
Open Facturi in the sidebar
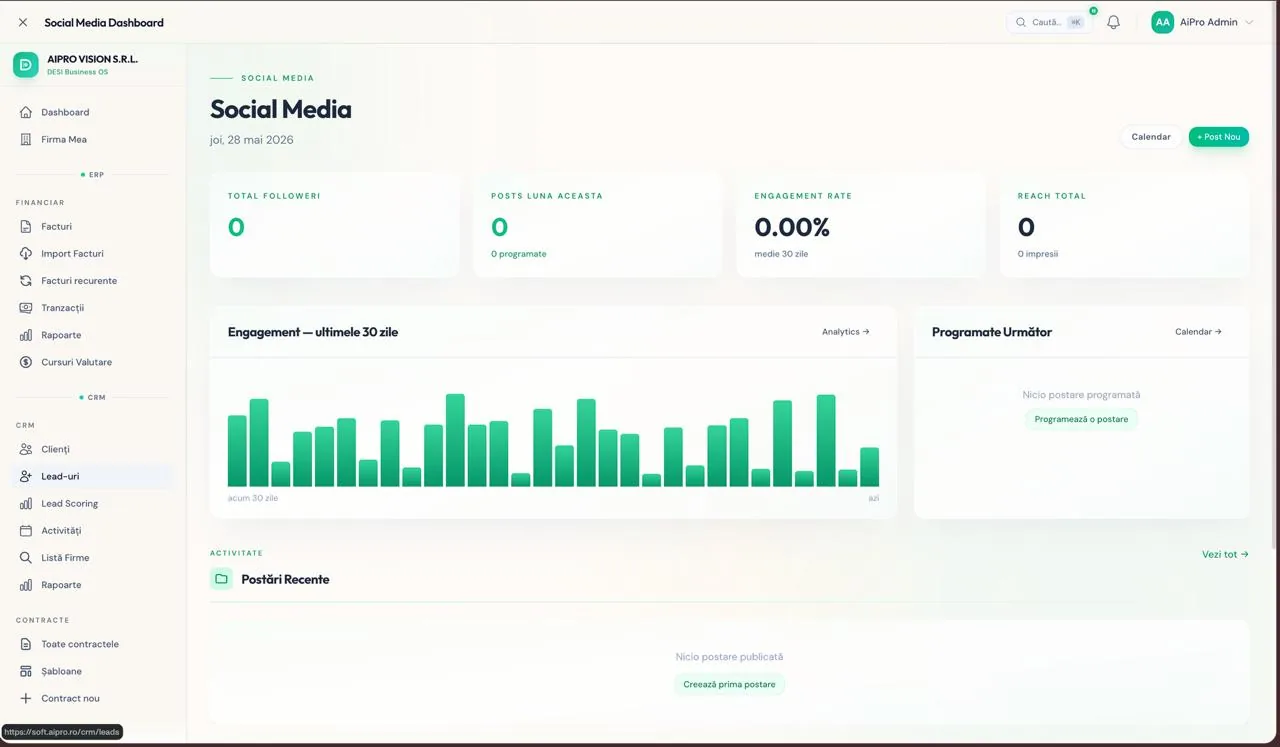click(93, 226)
